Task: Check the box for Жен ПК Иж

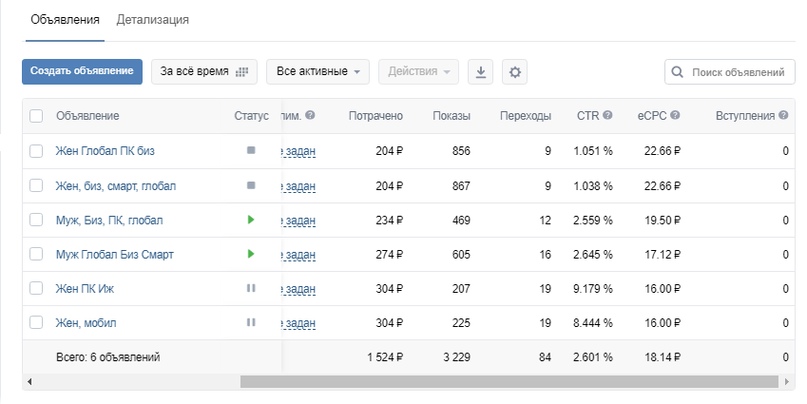Action: point(36,288)
